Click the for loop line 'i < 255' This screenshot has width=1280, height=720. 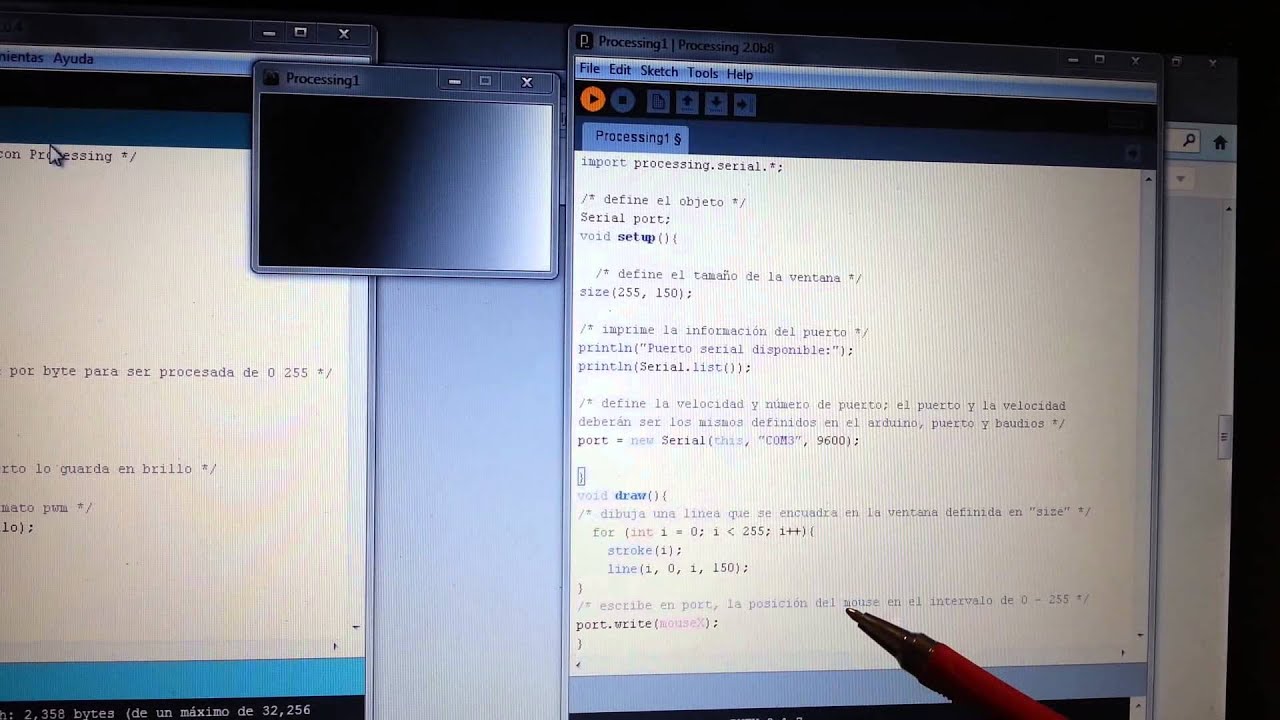[703, 532]
